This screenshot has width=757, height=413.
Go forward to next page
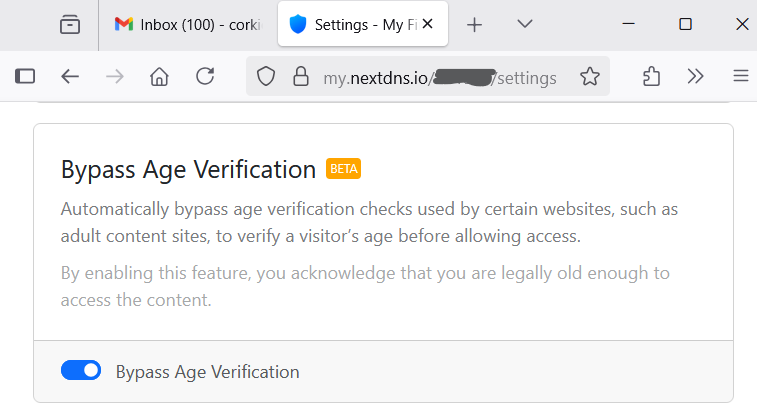[114, 76]
